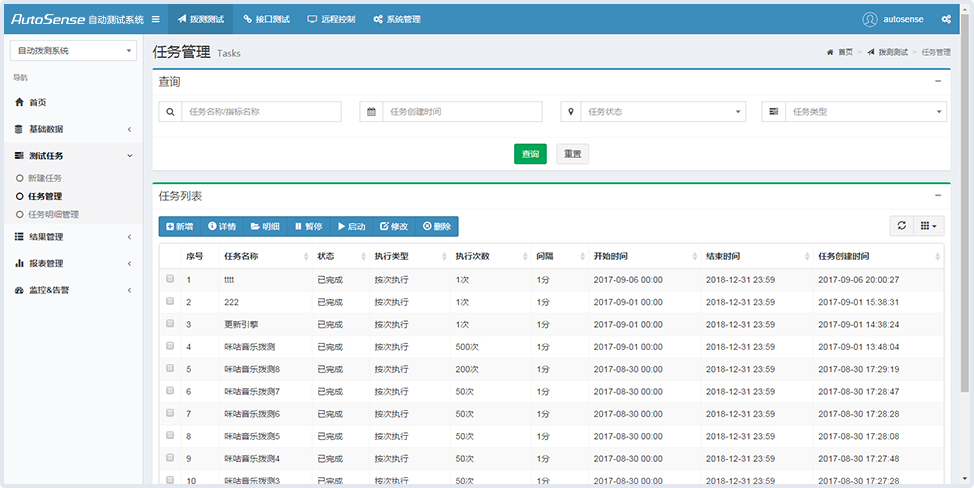974x488 pixels.
Task: Click the 监控&告警 dashboard icon
Action: coord(19,290)
